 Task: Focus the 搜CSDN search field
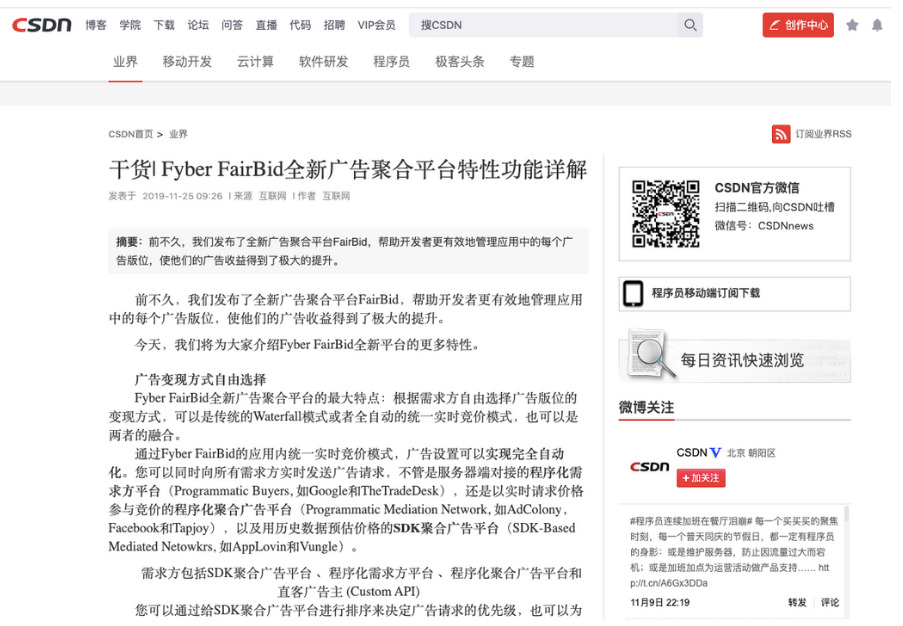543,25
